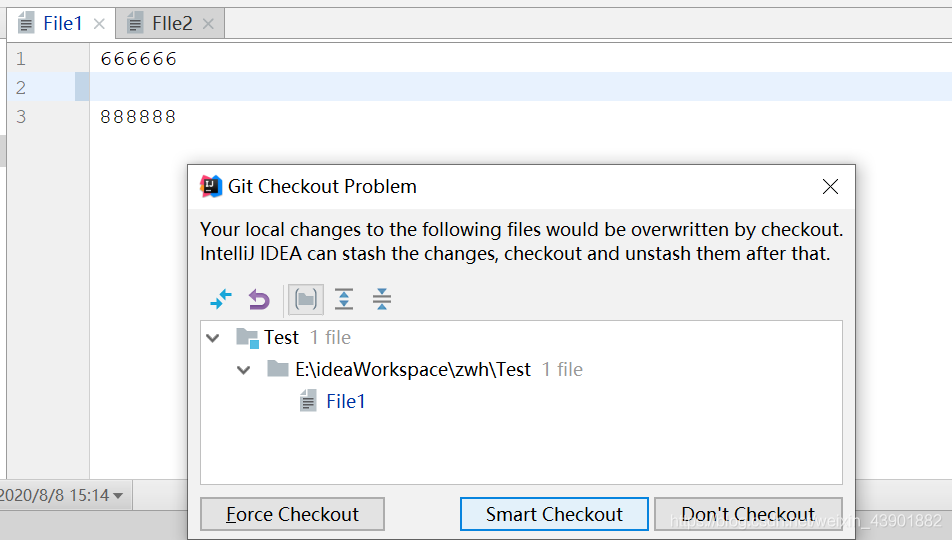Click the Test module folder icon
This screenshot has height=540, width=952.
click(247, 338)
